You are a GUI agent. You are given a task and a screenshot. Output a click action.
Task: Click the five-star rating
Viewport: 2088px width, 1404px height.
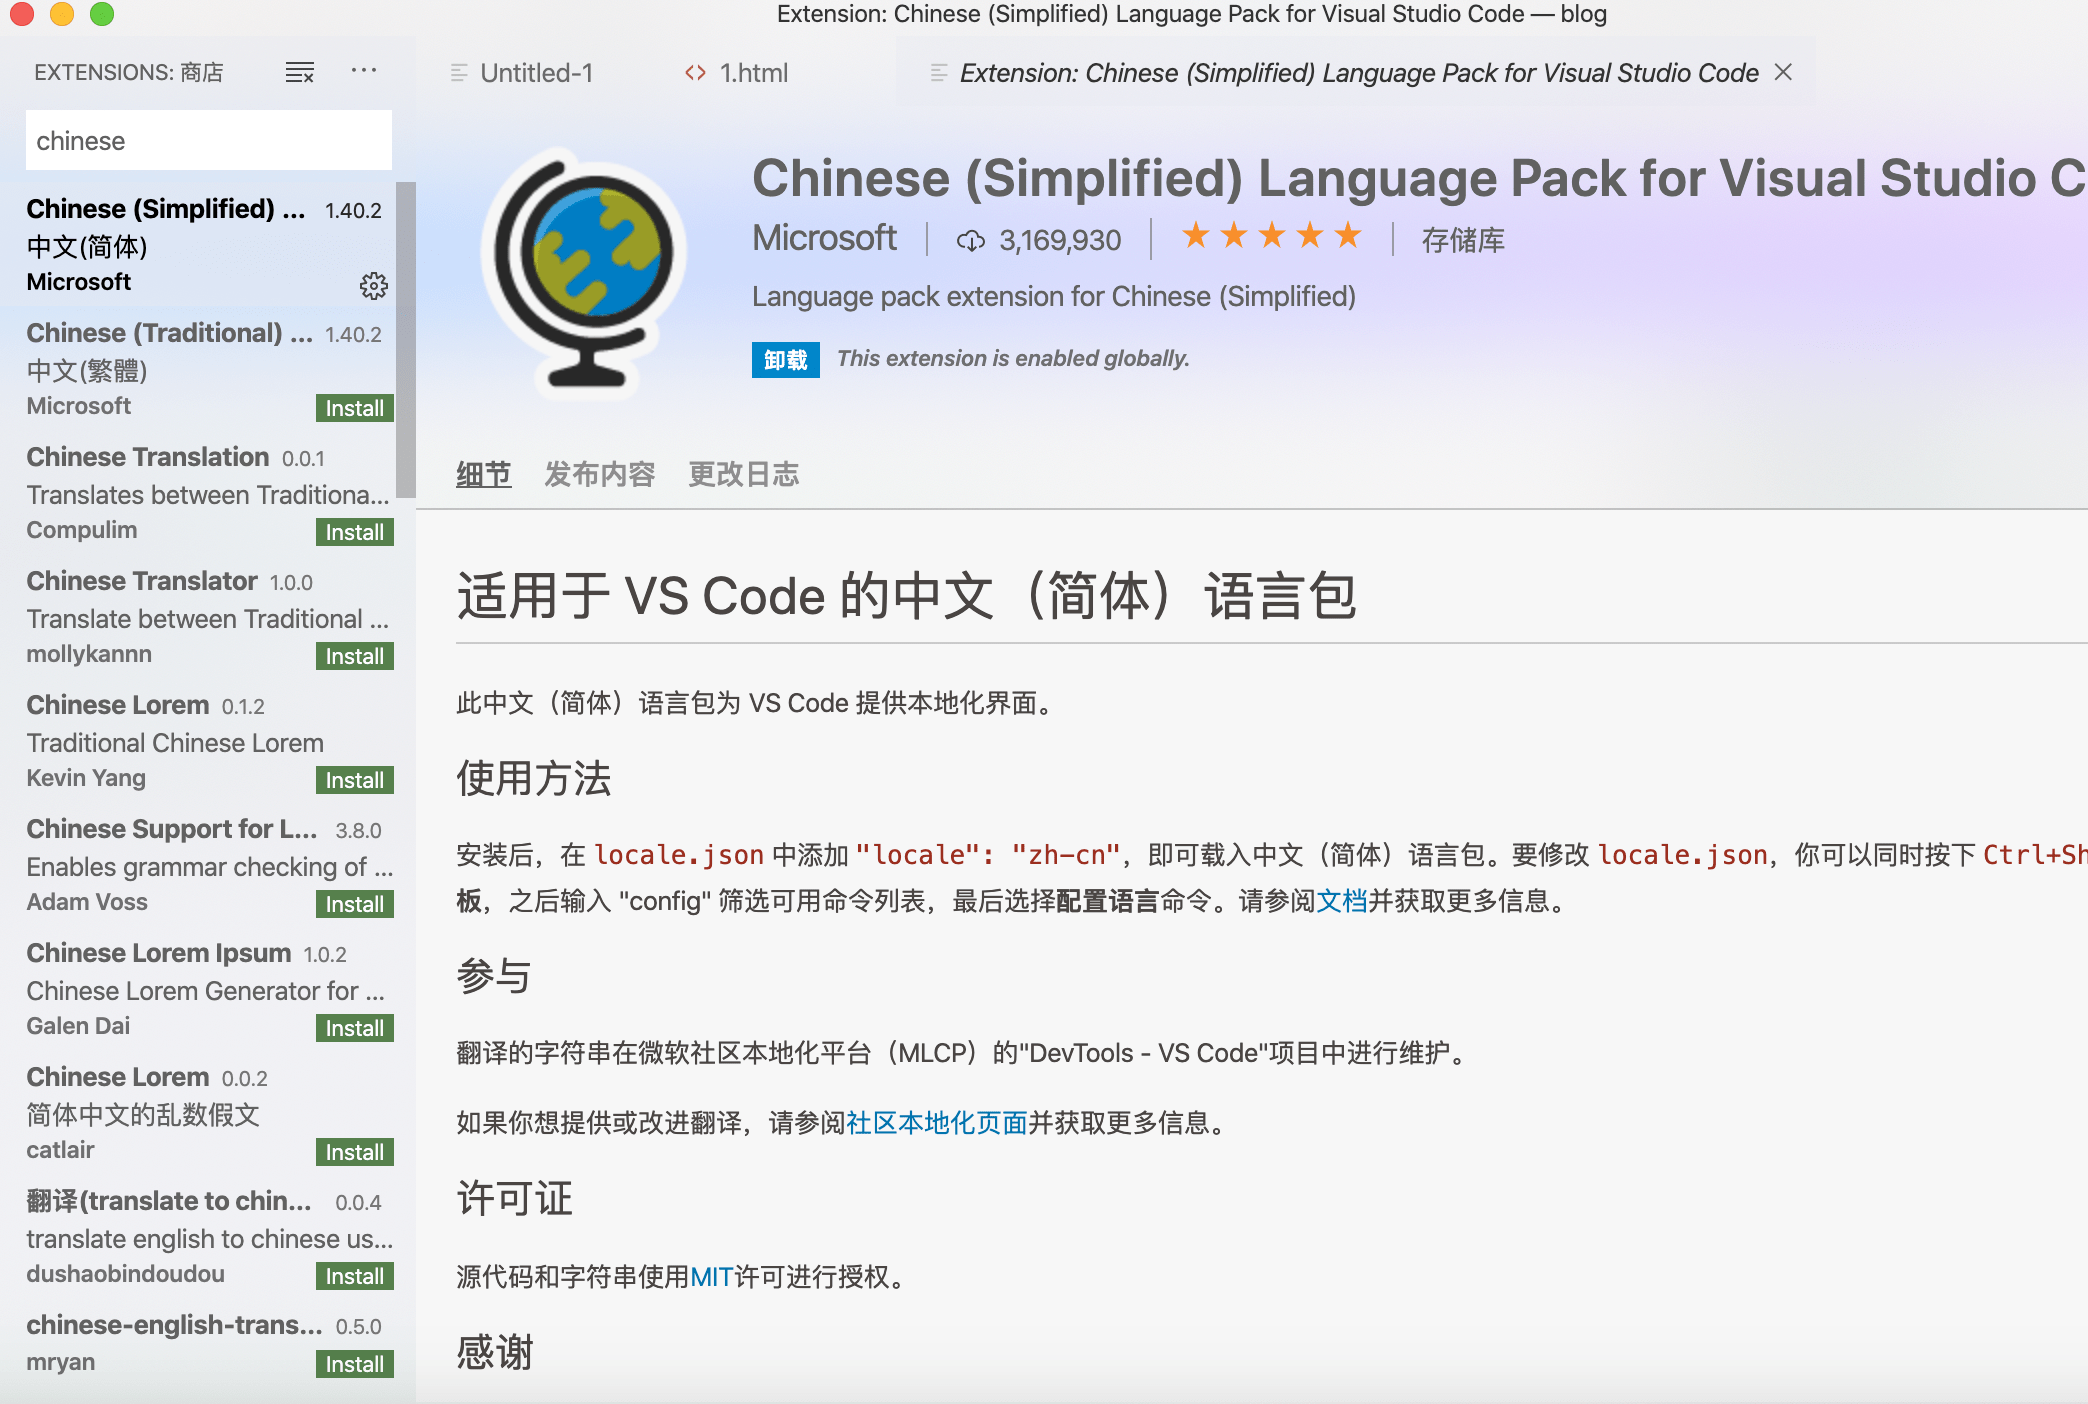[1271, 237]
